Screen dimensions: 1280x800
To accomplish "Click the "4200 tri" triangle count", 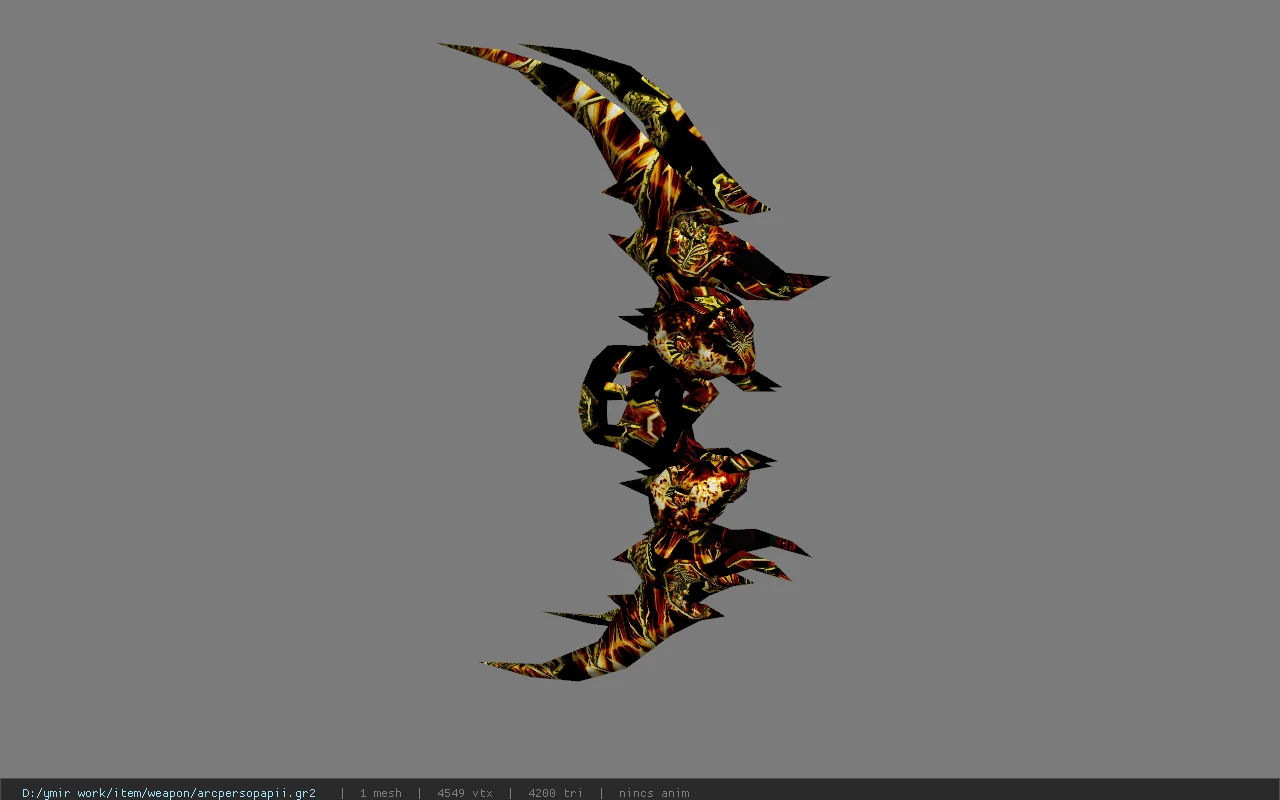I will coord(555,793).
